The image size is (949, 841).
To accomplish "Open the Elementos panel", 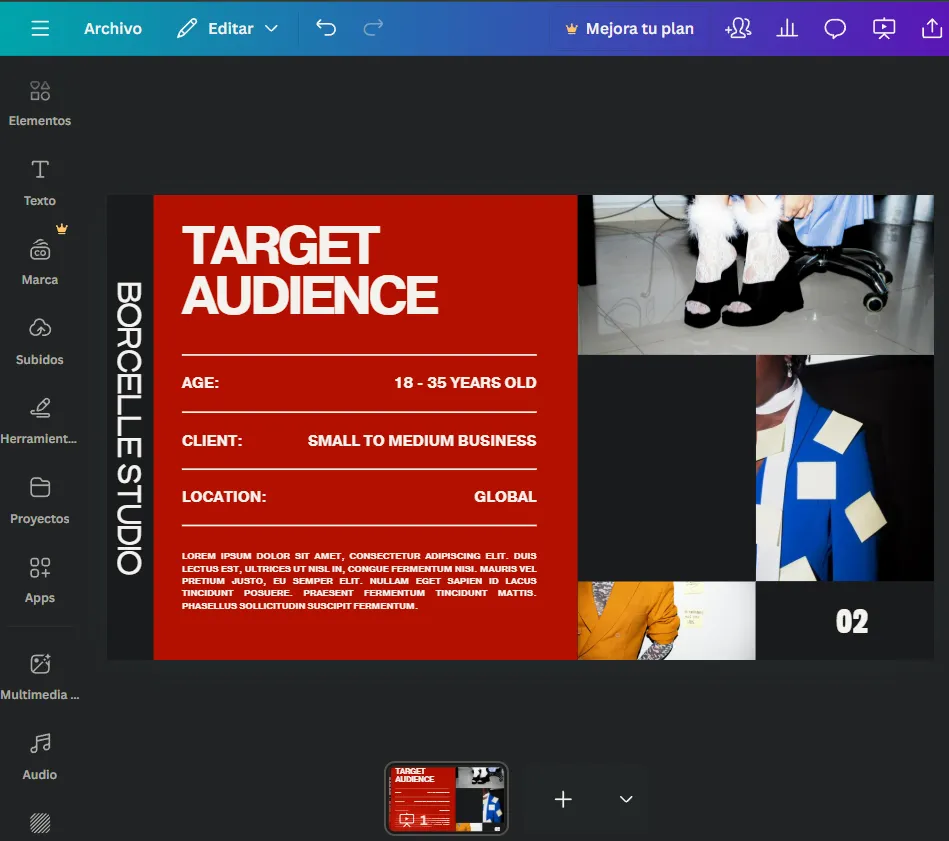I will pos(39,103).
